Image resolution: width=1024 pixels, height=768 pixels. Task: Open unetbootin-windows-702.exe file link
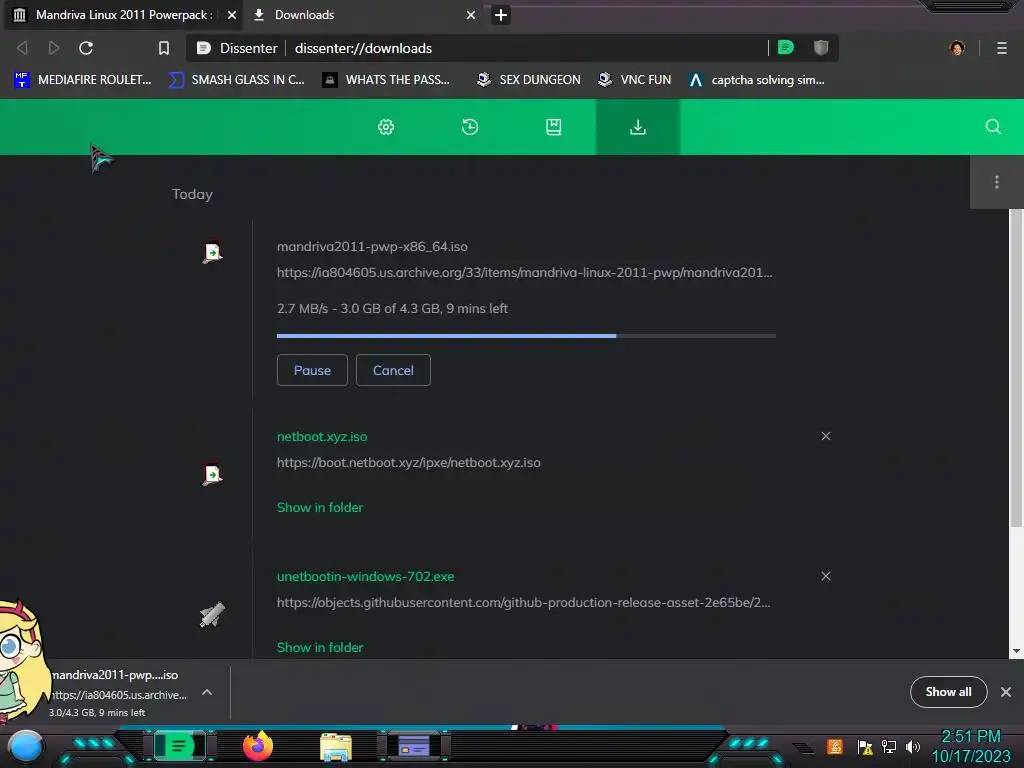366,576
